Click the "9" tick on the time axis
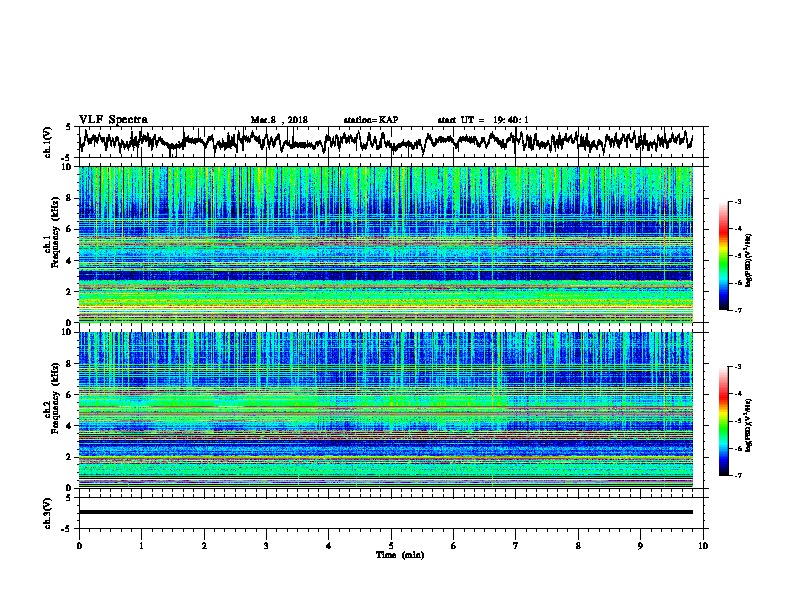The height and width of the screenshot is (612, 792). click(x=640, y=546)
